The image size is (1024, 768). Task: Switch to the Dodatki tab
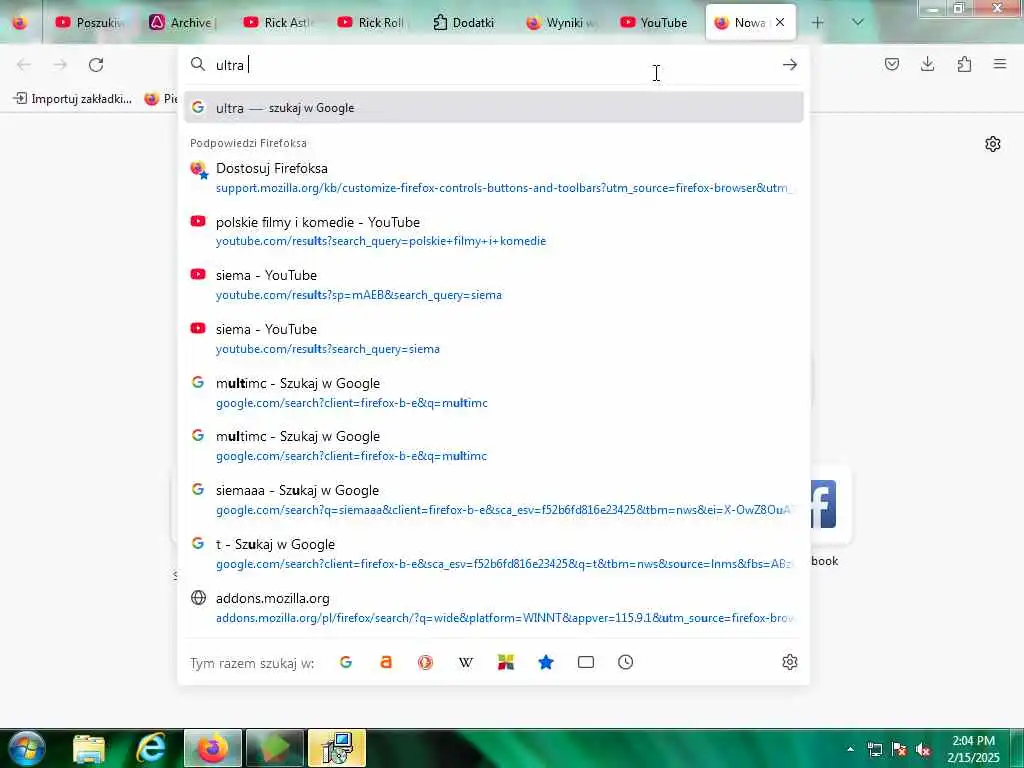(465, 23)
